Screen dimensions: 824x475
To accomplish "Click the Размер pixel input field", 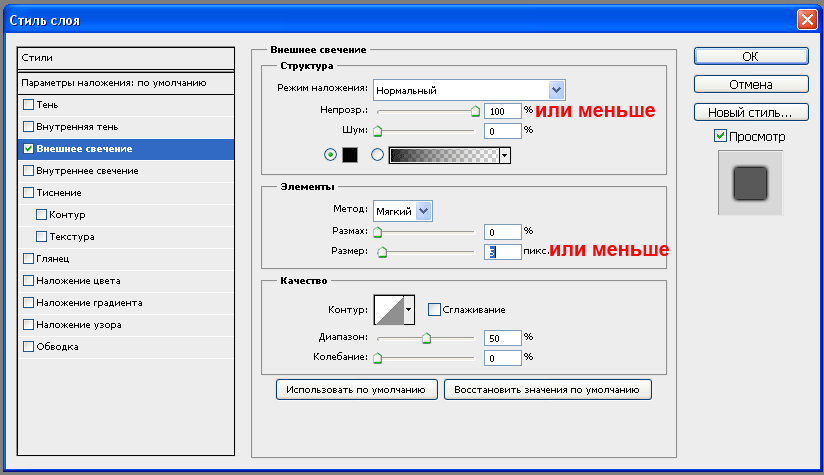I will tap(503, 253).
